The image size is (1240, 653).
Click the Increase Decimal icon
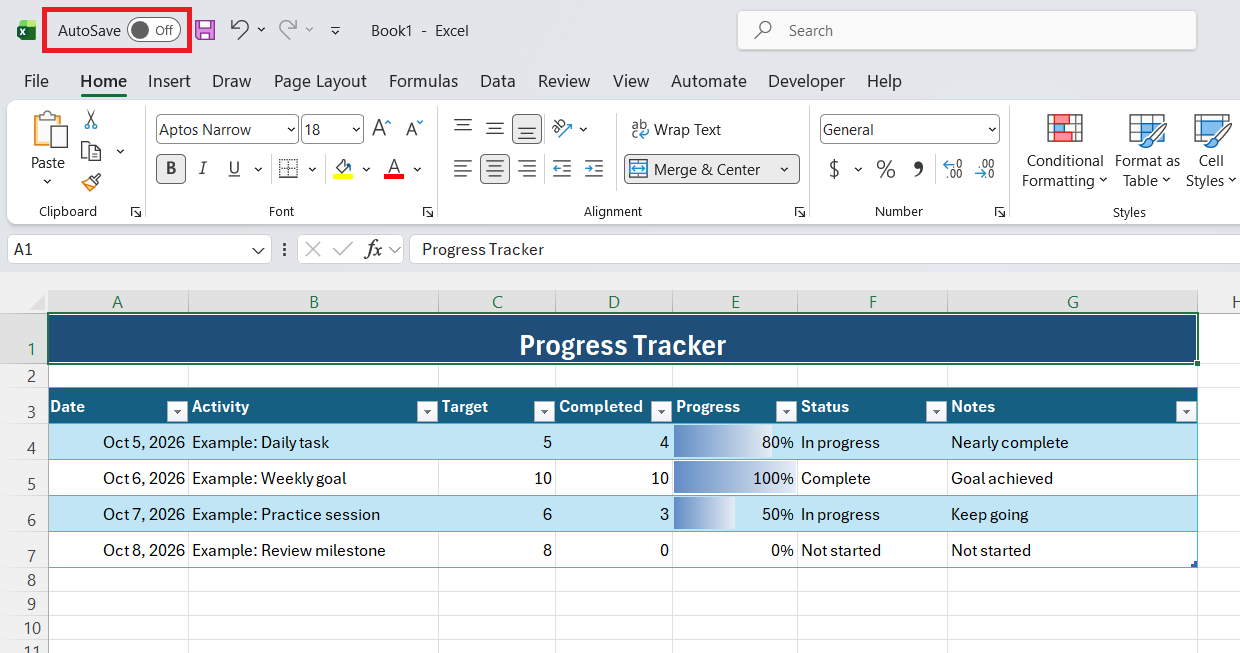click(953, 170)
